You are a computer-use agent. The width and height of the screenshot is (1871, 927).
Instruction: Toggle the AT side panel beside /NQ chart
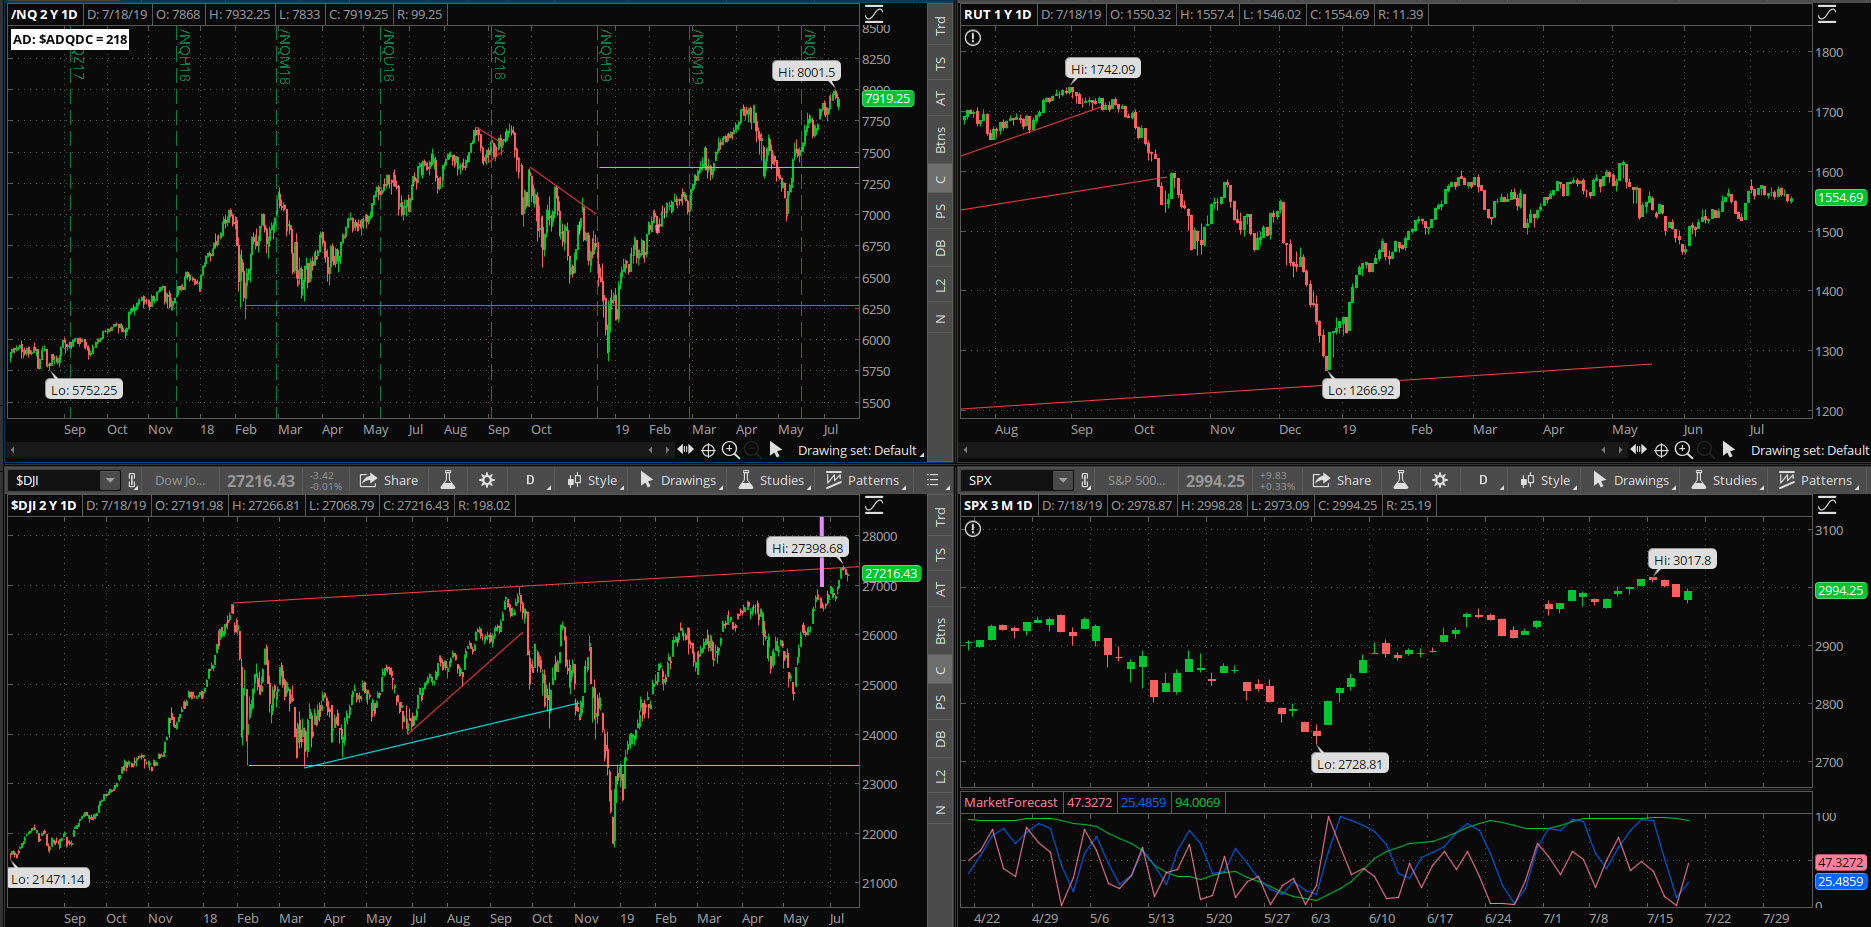point(940,99)
